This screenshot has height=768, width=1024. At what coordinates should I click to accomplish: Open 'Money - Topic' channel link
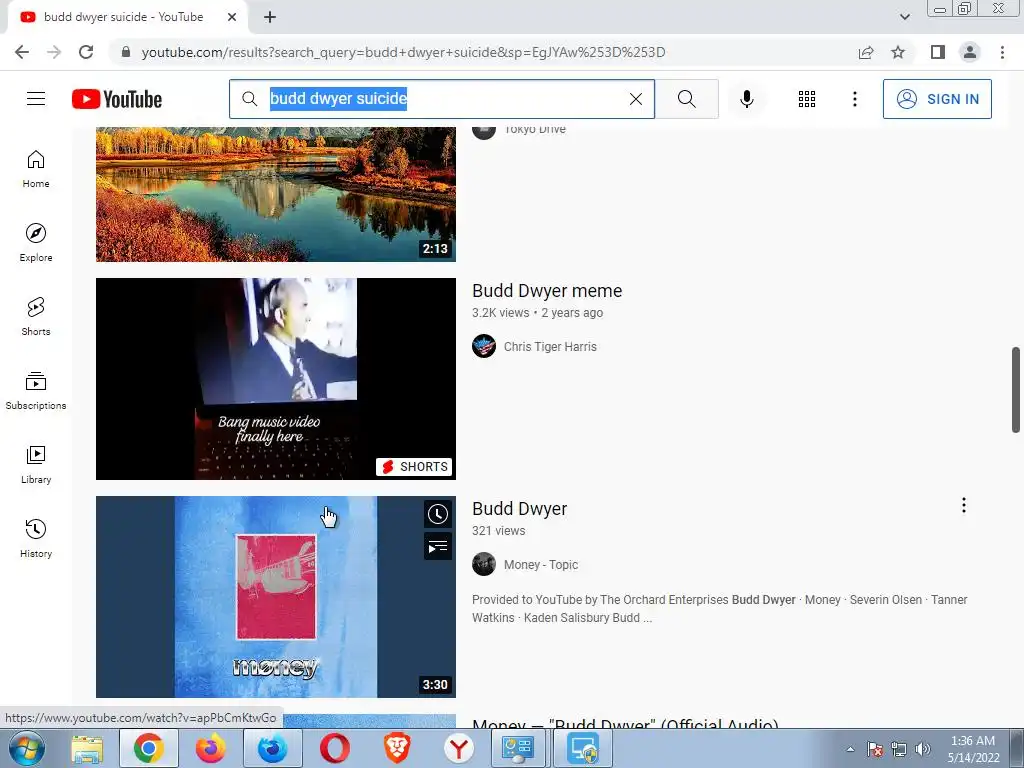click(x=541, y=565)
